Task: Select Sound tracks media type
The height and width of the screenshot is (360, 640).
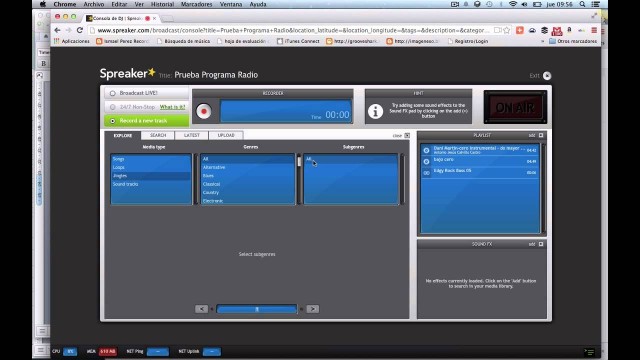Action: click(151, 184)
